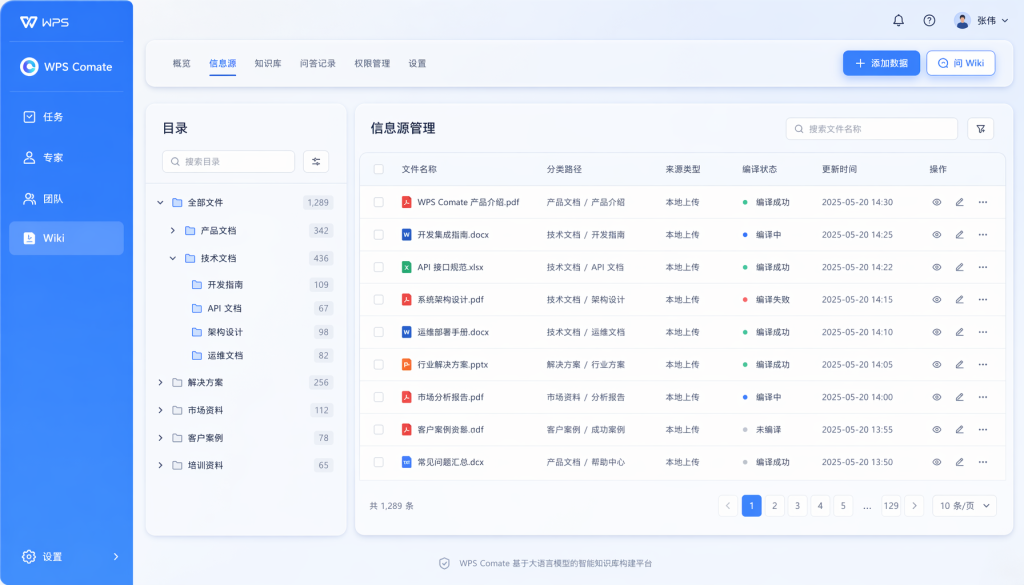The image size is (1024, 585).
Task: Open the 10 条/页 page size dropdown
Action: click(964, 505)
